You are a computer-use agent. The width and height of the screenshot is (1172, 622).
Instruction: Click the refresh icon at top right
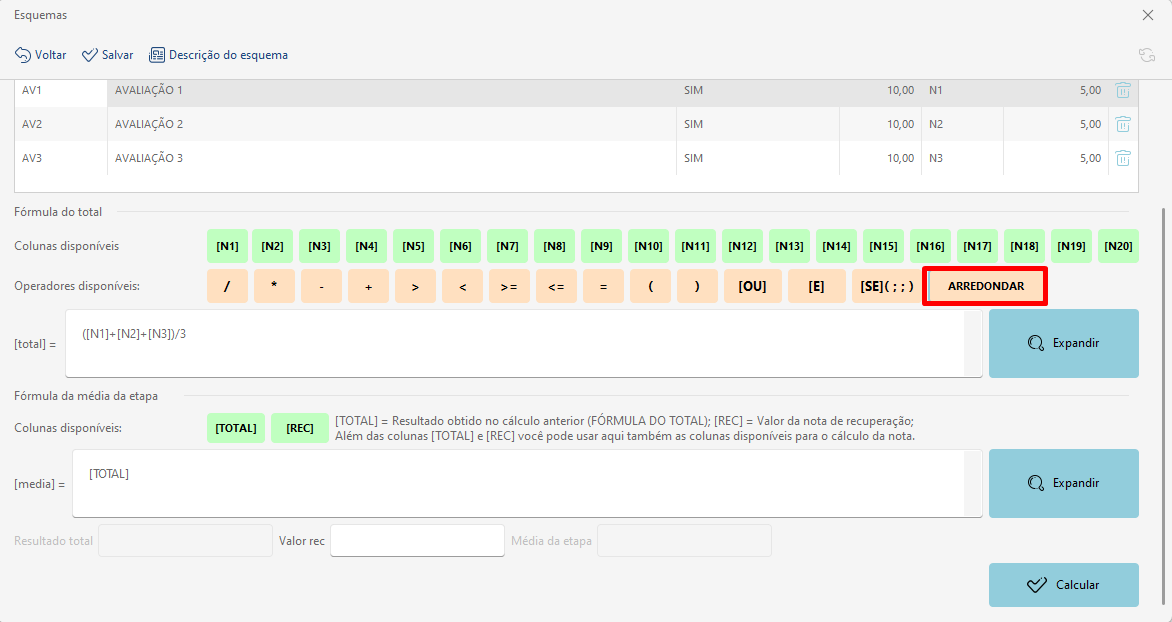1146,55
